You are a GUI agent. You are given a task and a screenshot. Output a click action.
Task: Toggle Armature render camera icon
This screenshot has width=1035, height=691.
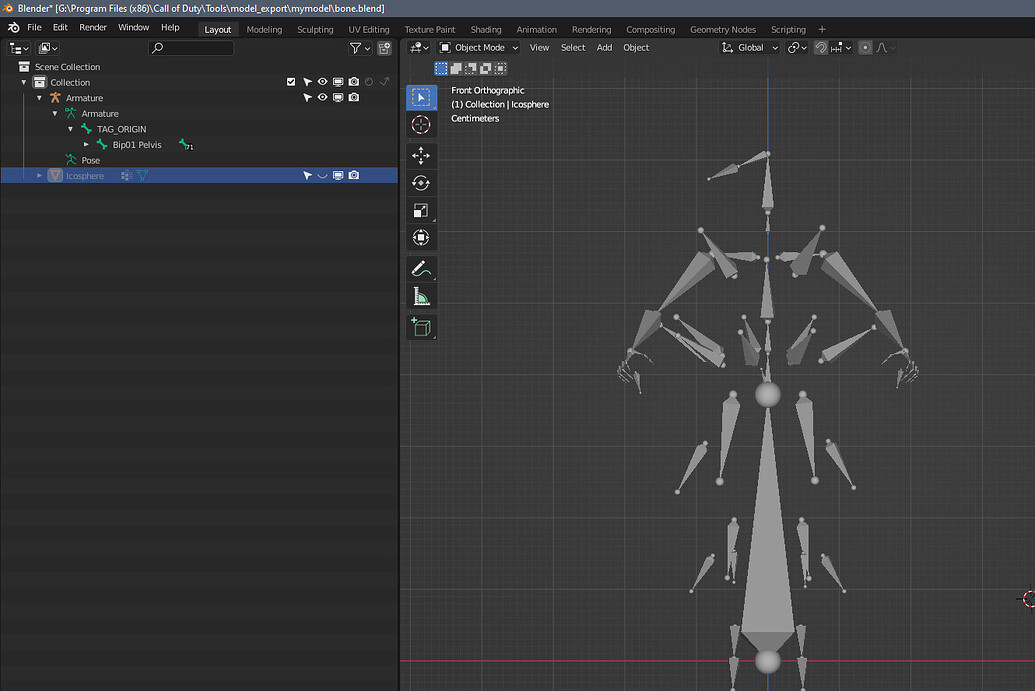354,98
